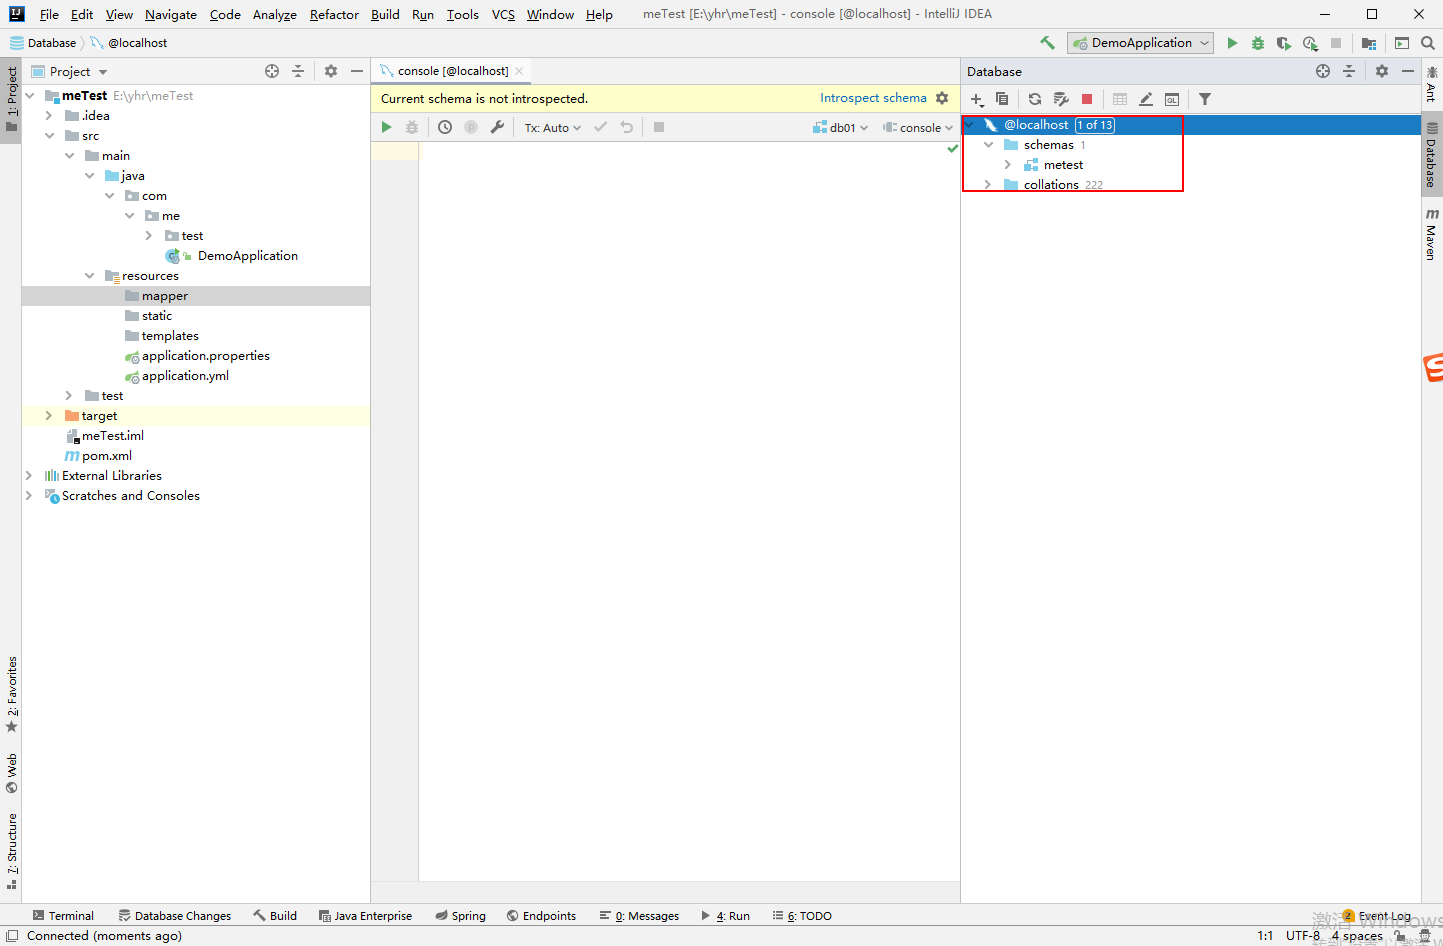Hide the Database tool window
1443x946 pixels.
[1408, 71]
